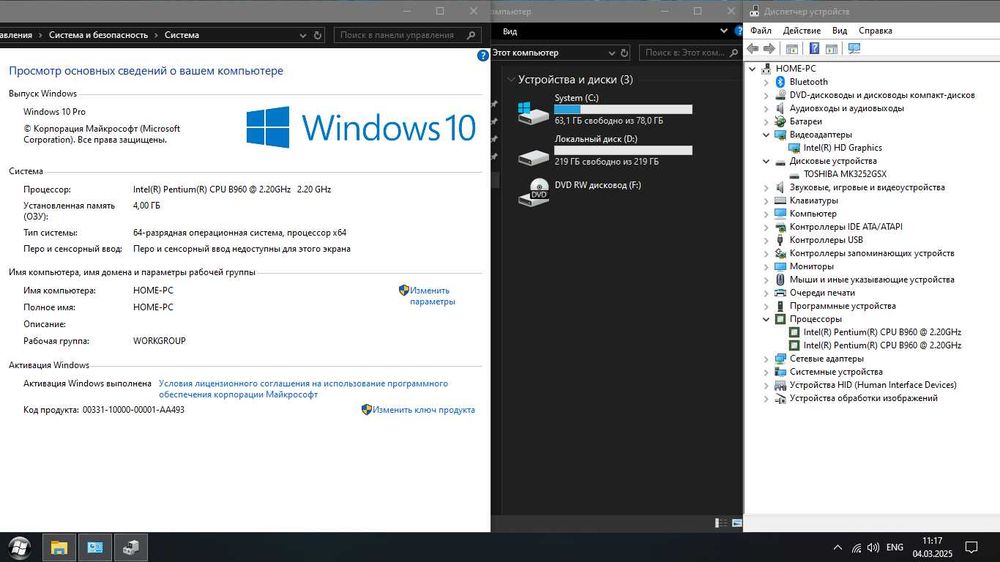1000x562 pixels.
Task: Open the license agreement terms link
Action: pos(303,389)
